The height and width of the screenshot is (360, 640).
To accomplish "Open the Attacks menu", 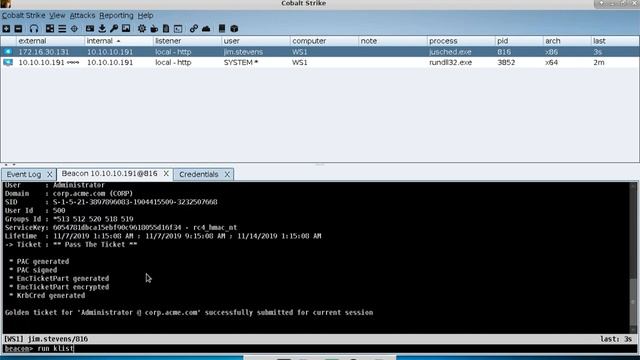I will tap(82, 16).
